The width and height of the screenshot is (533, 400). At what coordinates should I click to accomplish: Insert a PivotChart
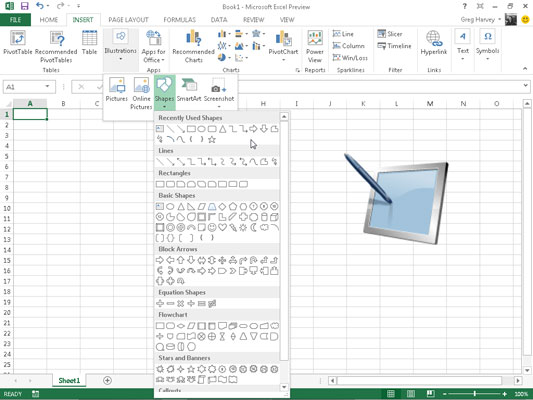tap(283, 46)
